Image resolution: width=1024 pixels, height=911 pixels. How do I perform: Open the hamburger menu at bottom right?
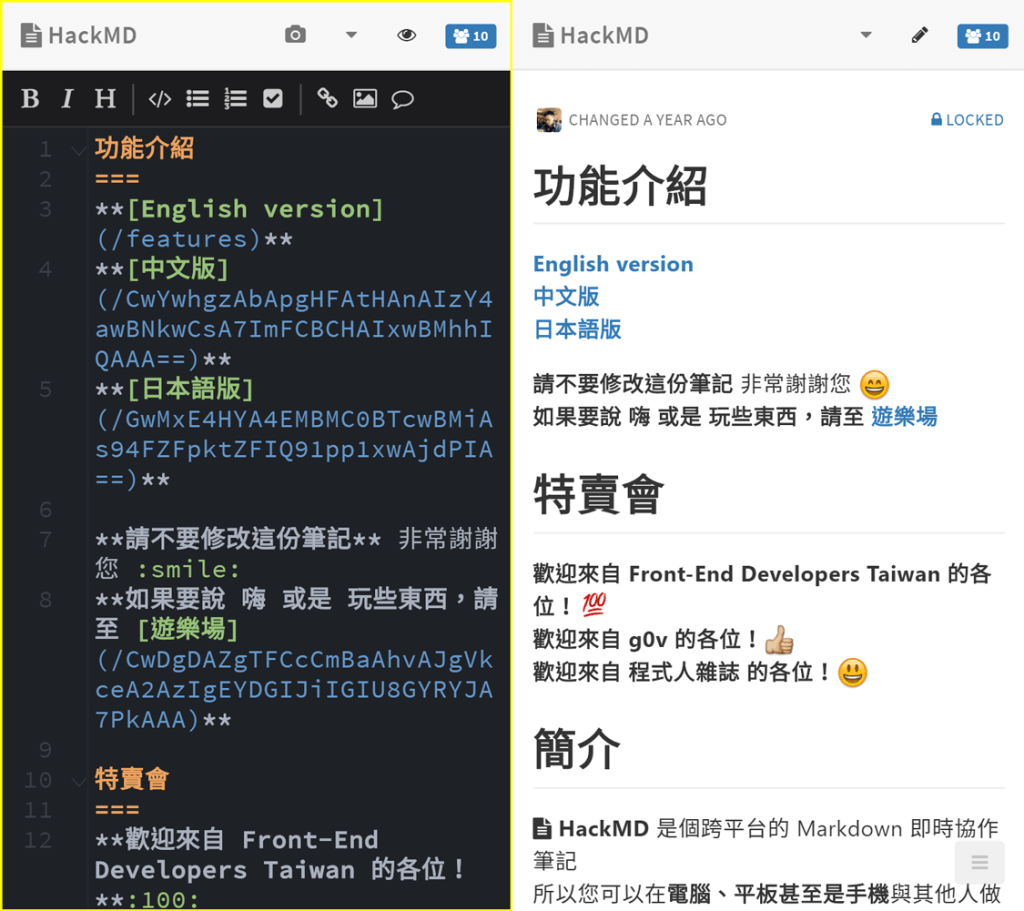coord(979,861)
